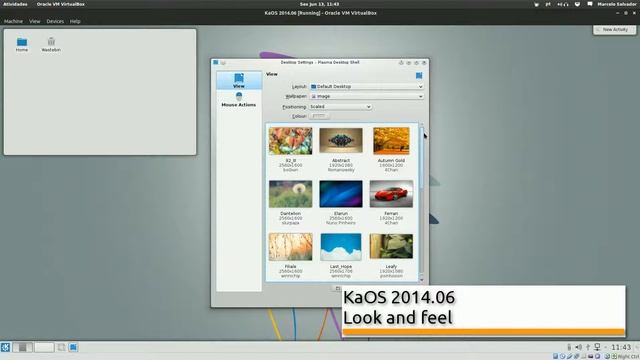Screen dimensions: 640x360
Task: Open the Positioning dropdown set to Scaled
Action: [340, 107]
